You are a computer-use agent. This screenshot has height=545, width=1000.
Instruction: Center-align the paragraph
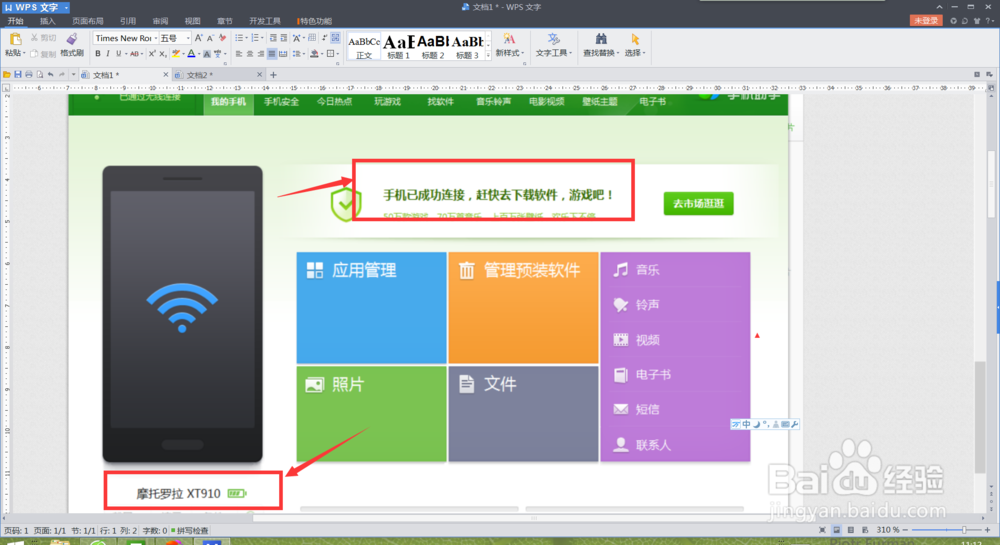(250, 54)
